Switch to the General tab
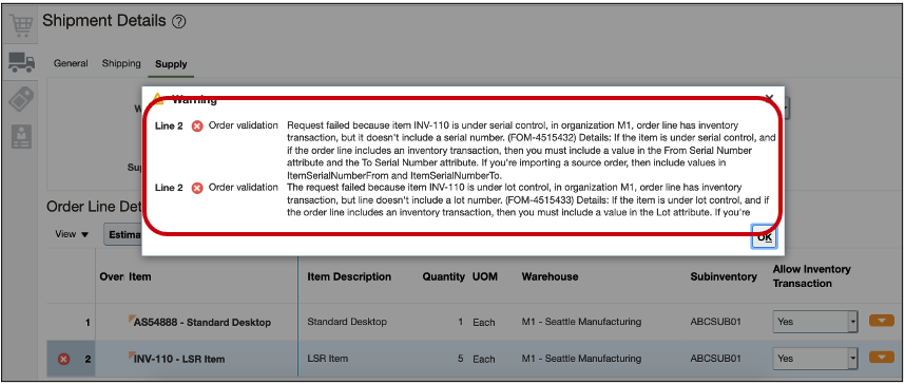 [x=71, y=64]
